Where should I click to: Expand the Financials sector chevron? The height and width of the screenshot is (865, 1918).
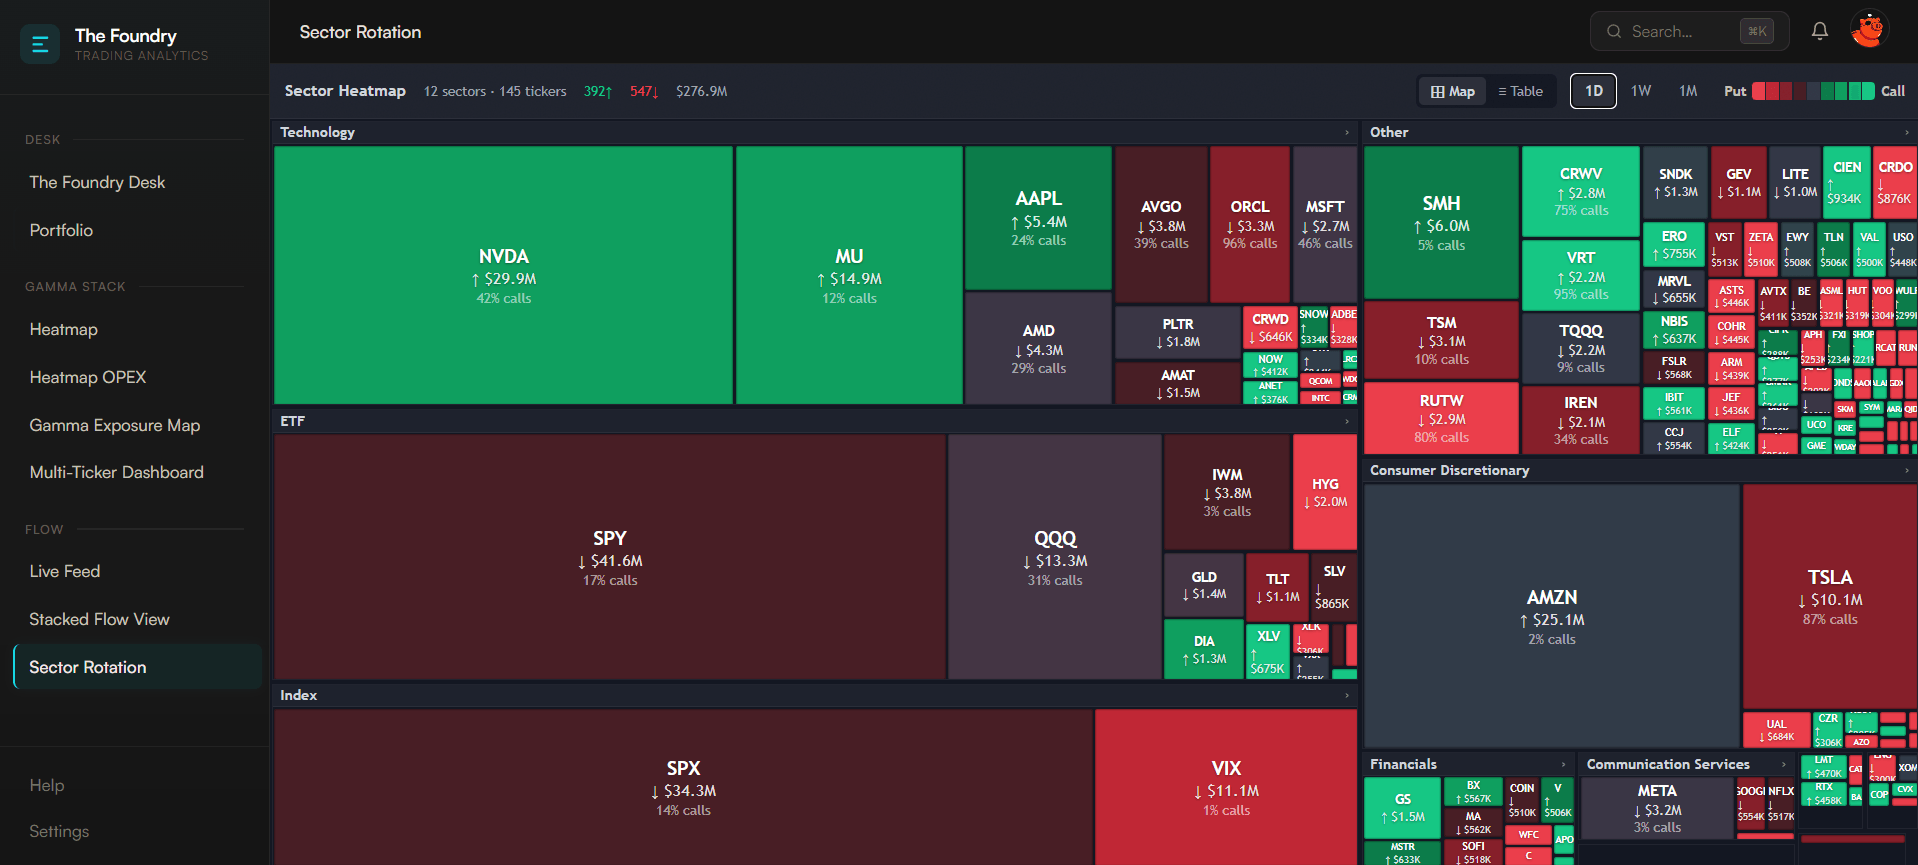point(1564,764)
